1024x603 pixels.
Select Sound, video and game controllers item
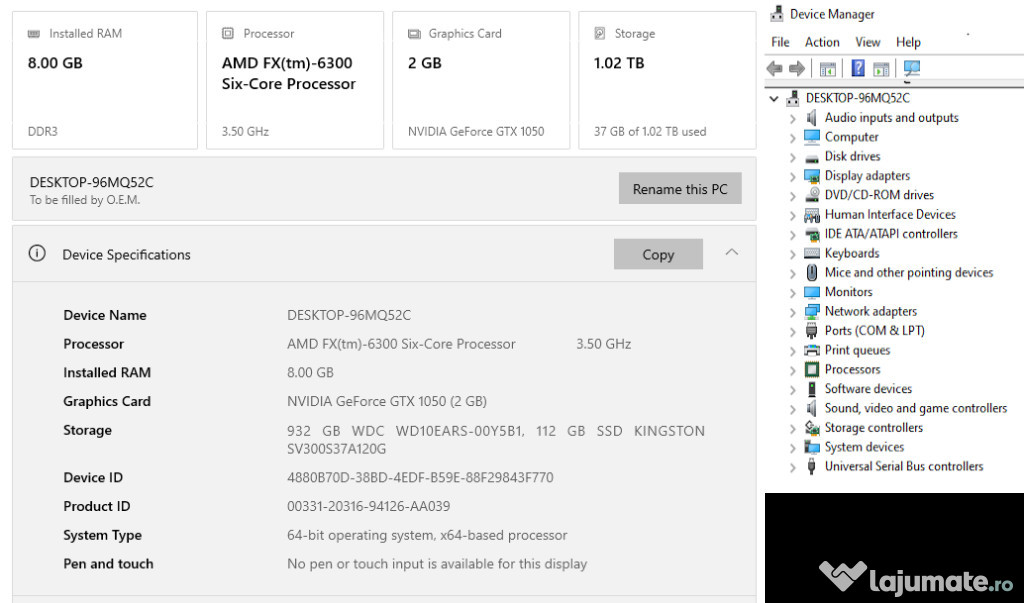point(915,408)
